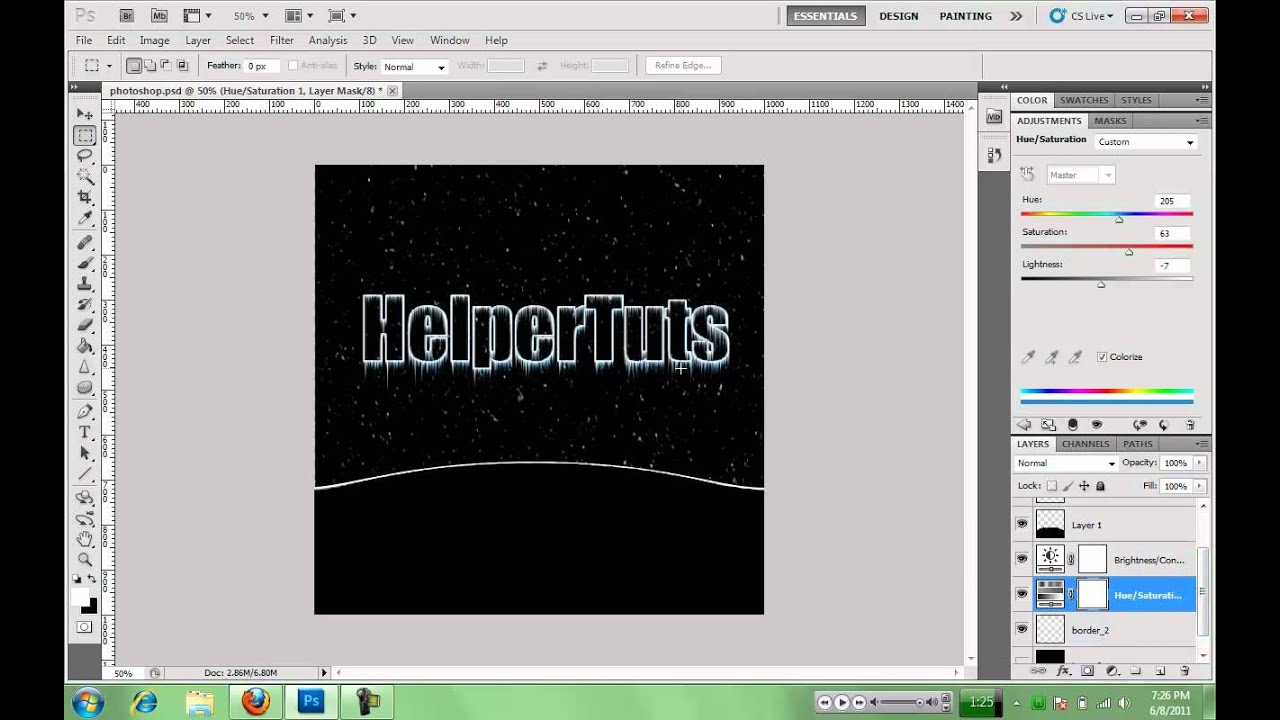Select the Magic Wand tool
The image size is (1280, 720).
(x=85, y=177)
